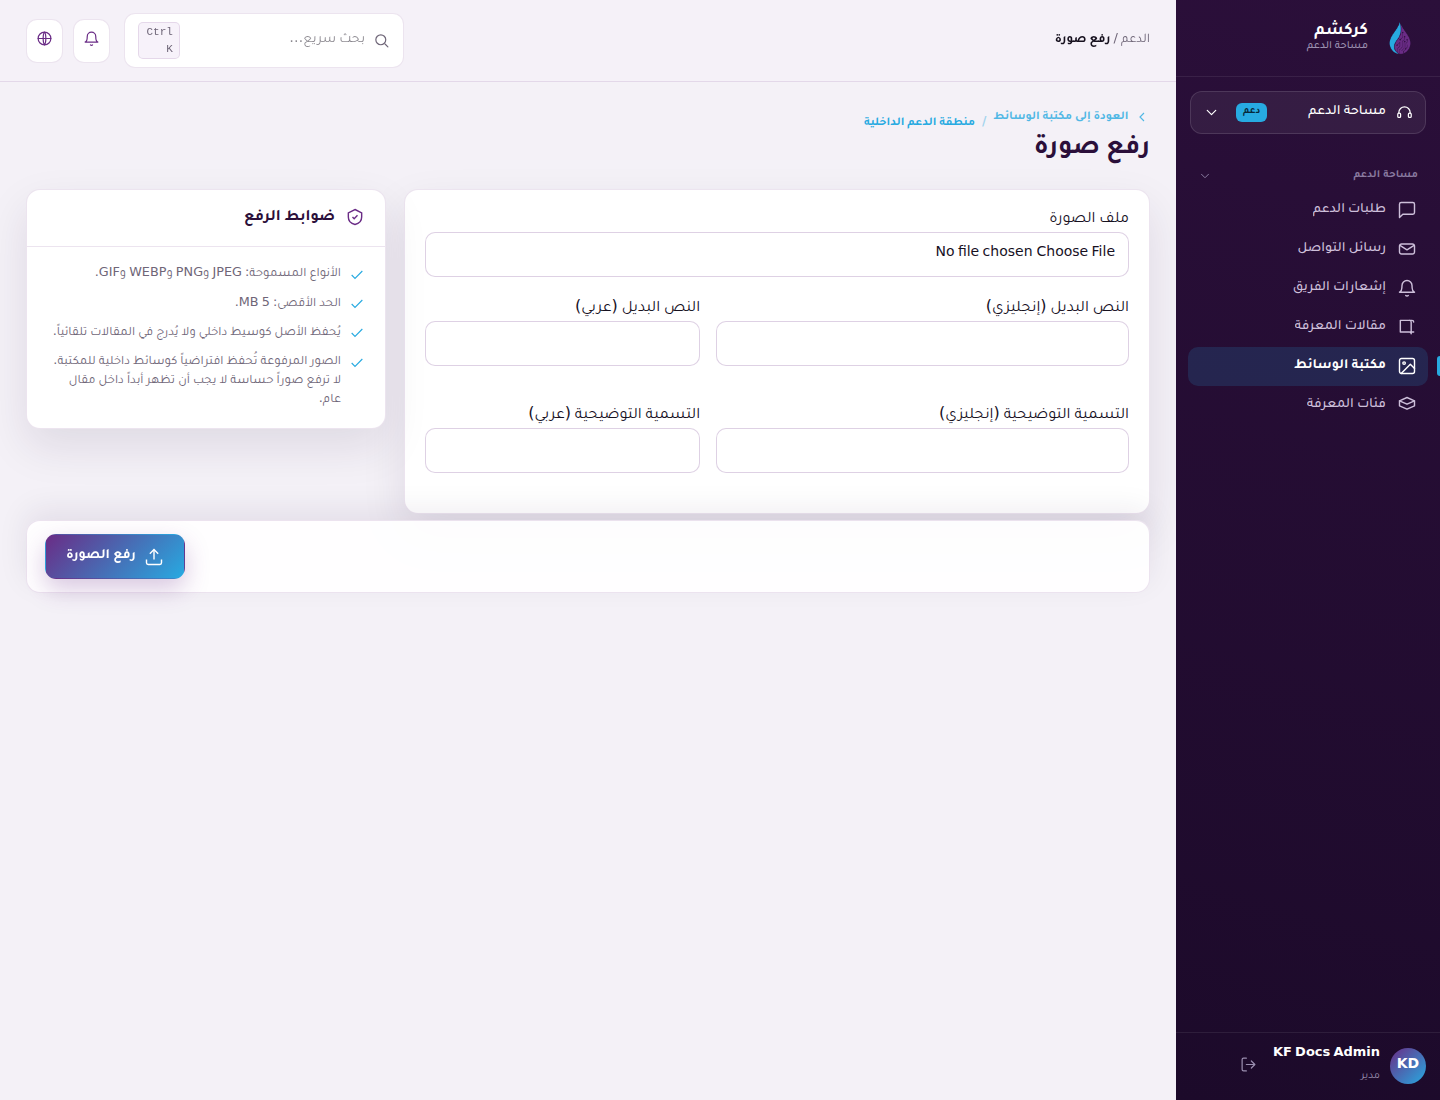Click the globe language icon
The height and width of the screenshot is (1100, 1440).
pos(44,40)
